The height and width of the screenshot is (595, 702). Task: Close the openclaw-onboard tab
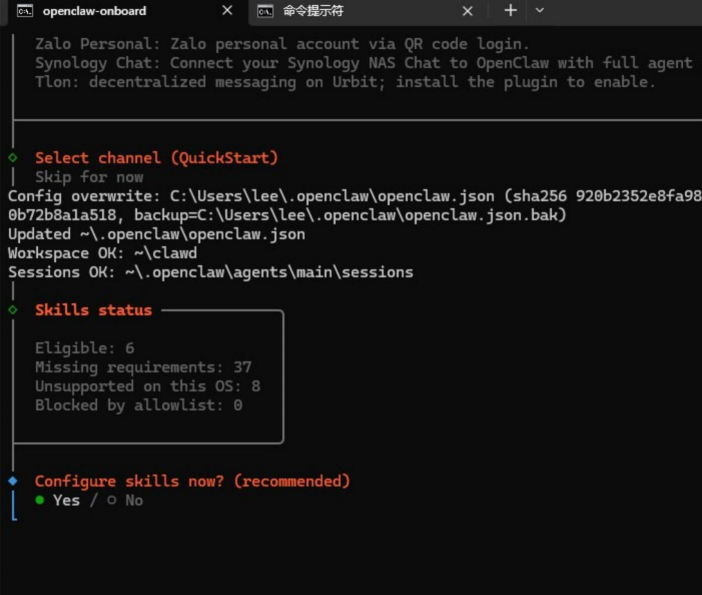pos(227,11)
